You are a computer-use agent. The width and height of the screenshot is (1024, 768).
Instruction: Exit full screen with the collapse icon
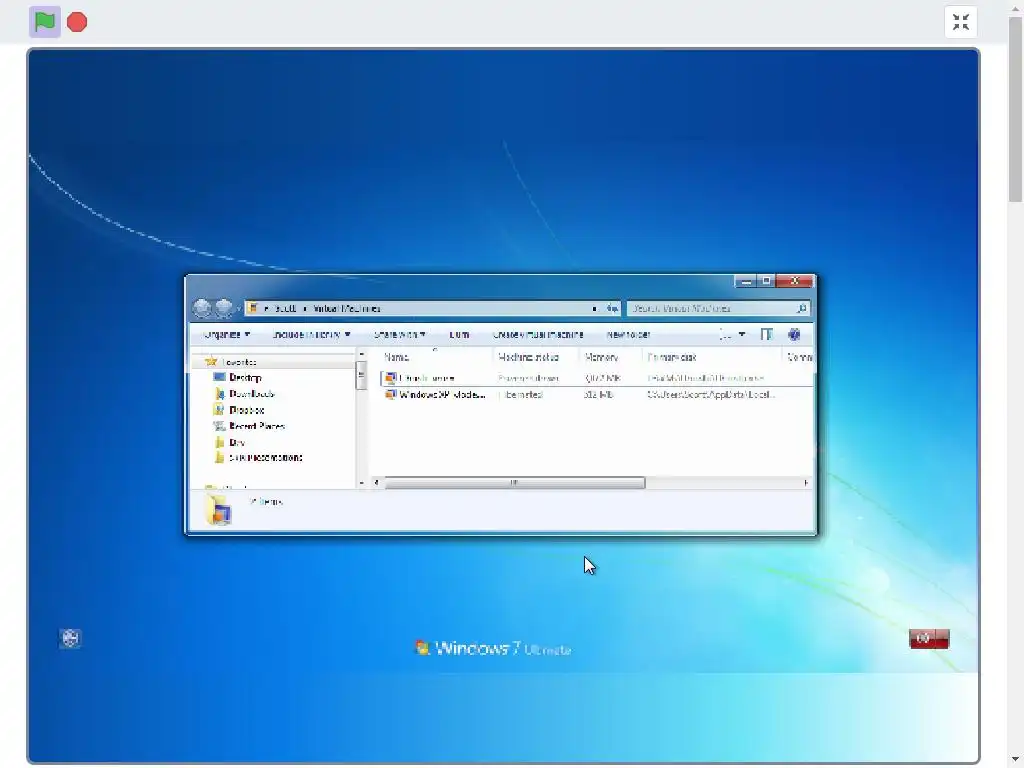click(961, 22)
